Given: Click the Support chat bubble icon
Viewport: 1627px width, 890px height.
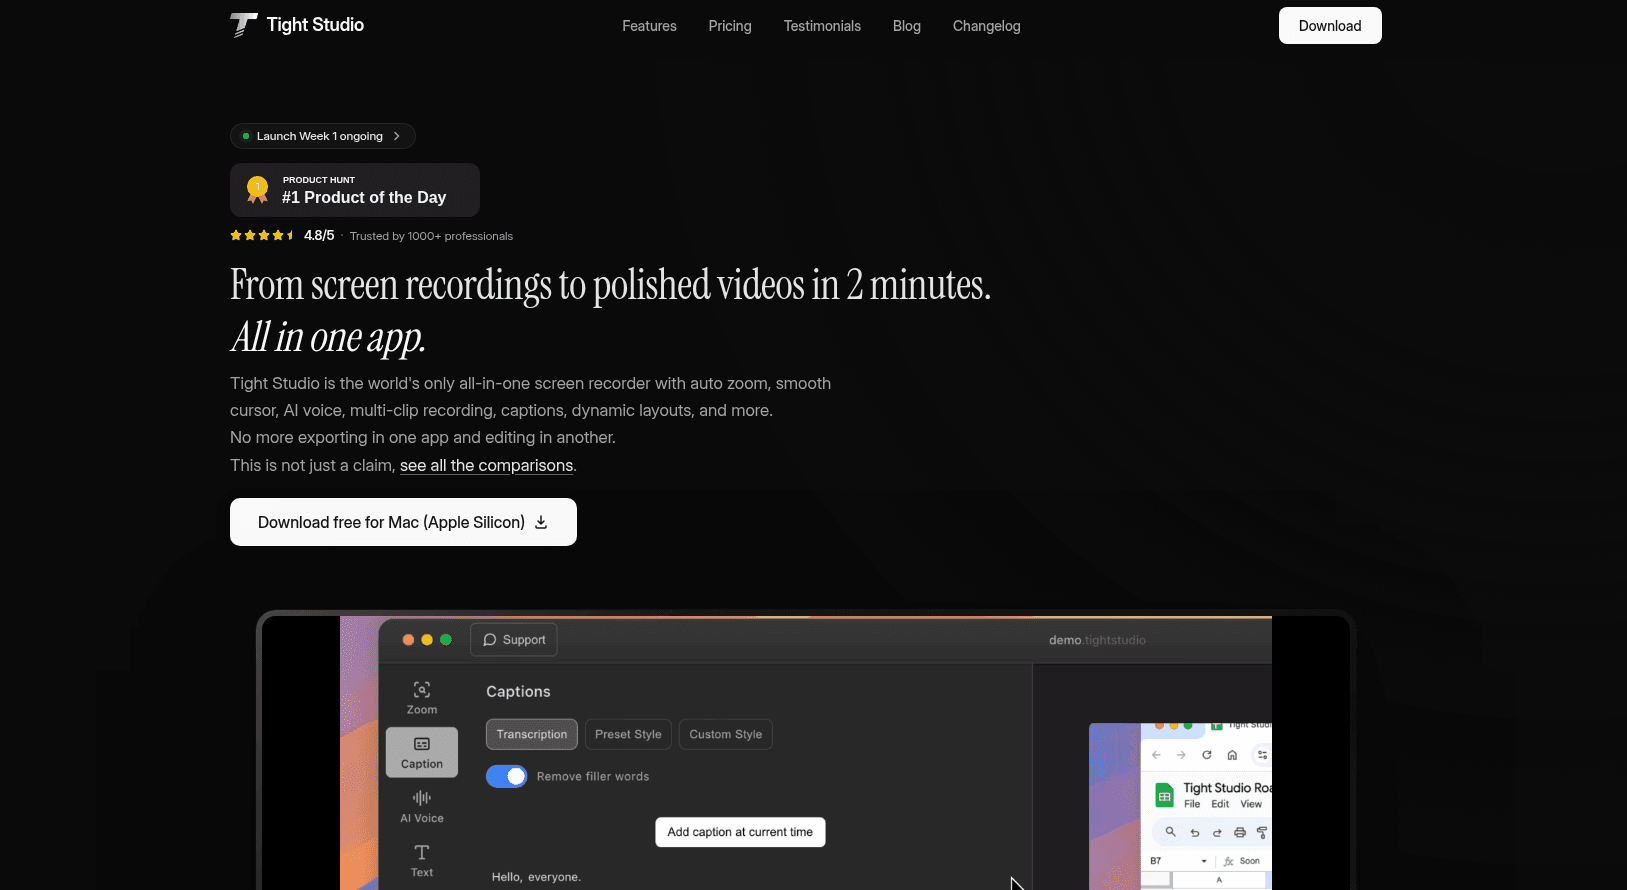Looking at the screenshot, I should (x=490, y=640).
